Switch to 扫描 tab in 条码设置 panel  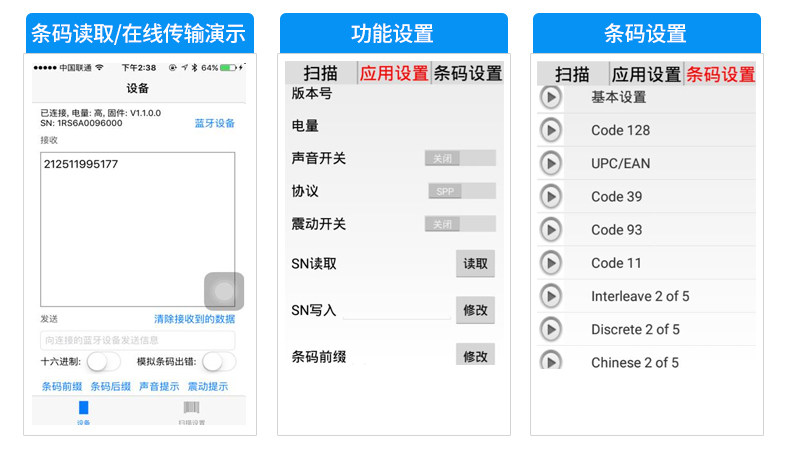(x=572, y=74)
